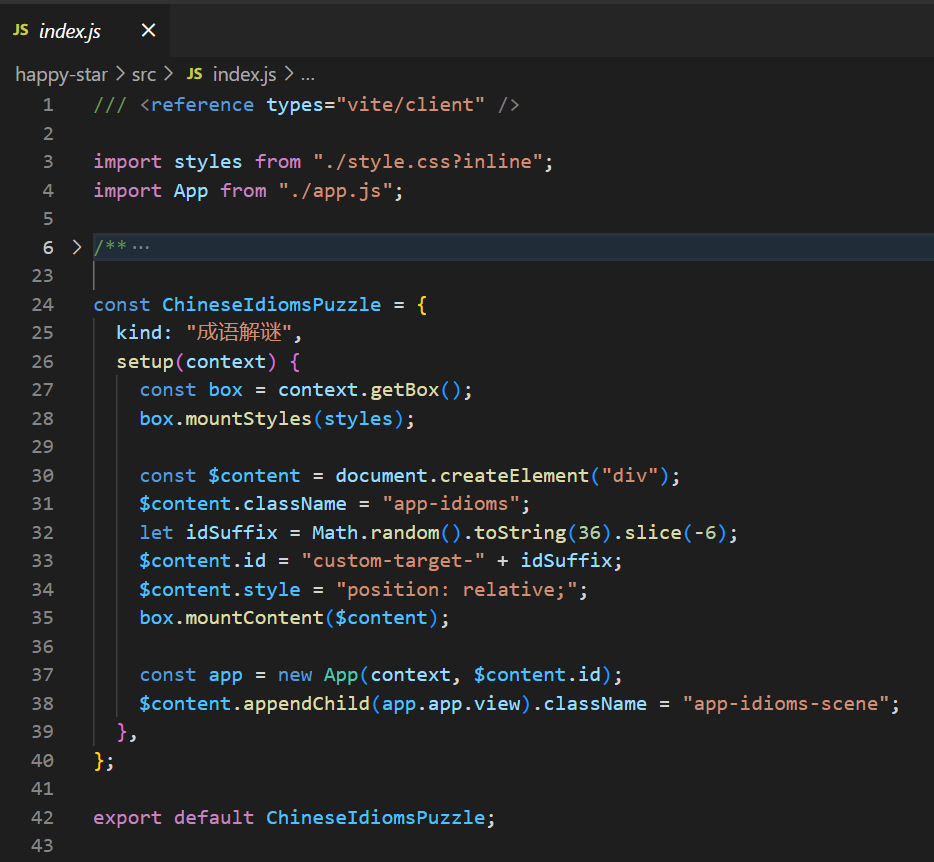The height and width of the screenshot is (862, 934).
Task: Click line number 24 in the gutter
Action: point(42,304)
